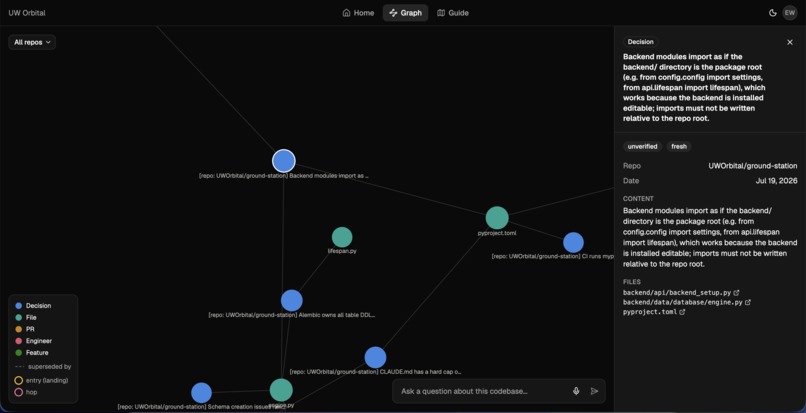Click the Decision blue legend swatch
This screenshot has height=413, width=806.
pyautogui.click(x=19, y=306)
